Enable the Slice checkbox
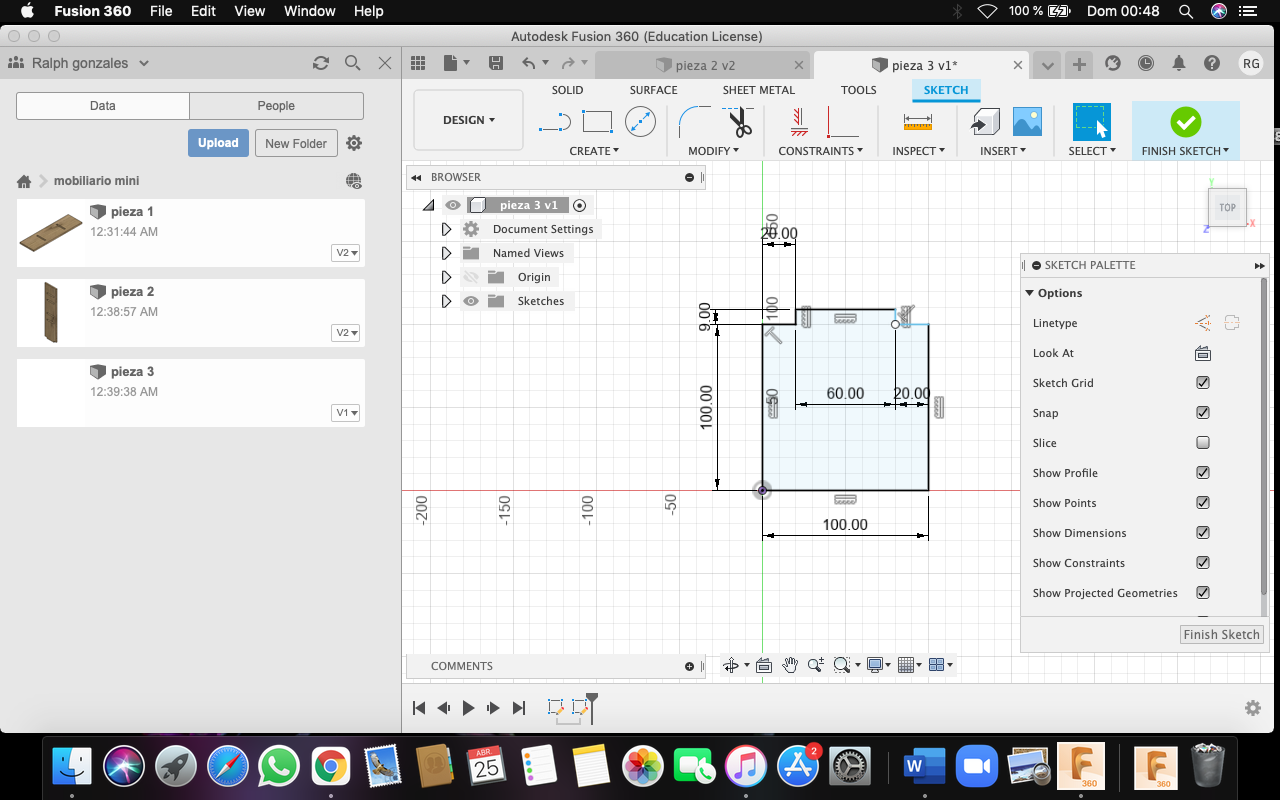The image size is (1280, 800). point(1203,443)
